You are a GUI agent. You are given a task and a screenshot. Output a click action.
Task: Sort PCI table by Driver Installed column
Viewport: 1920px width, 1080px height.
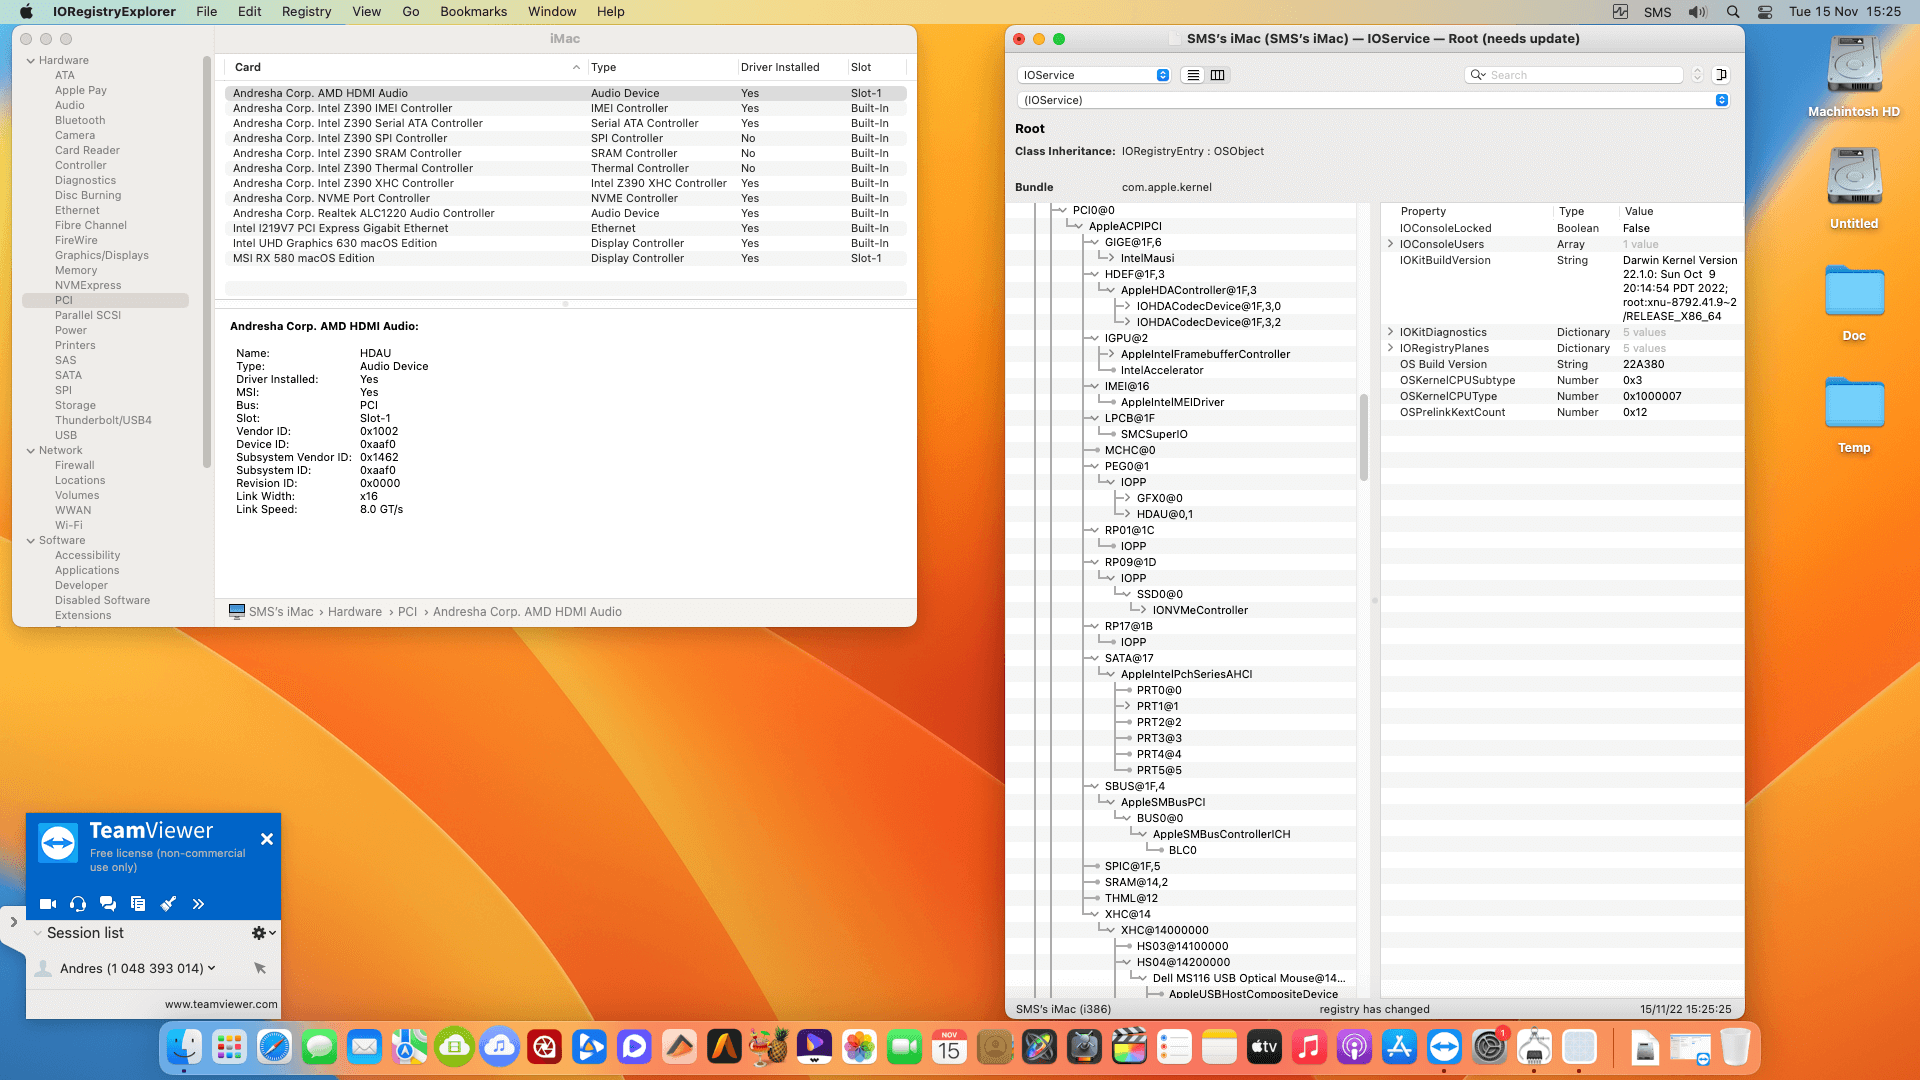pyautogui.click(x=791, y=67)
